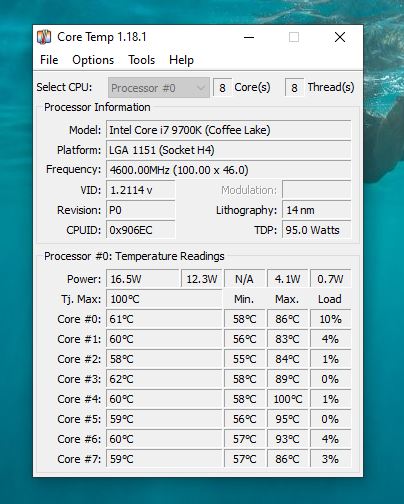Open the Help menu
This screenshot has height=504, width=404.
click(181, 60)
